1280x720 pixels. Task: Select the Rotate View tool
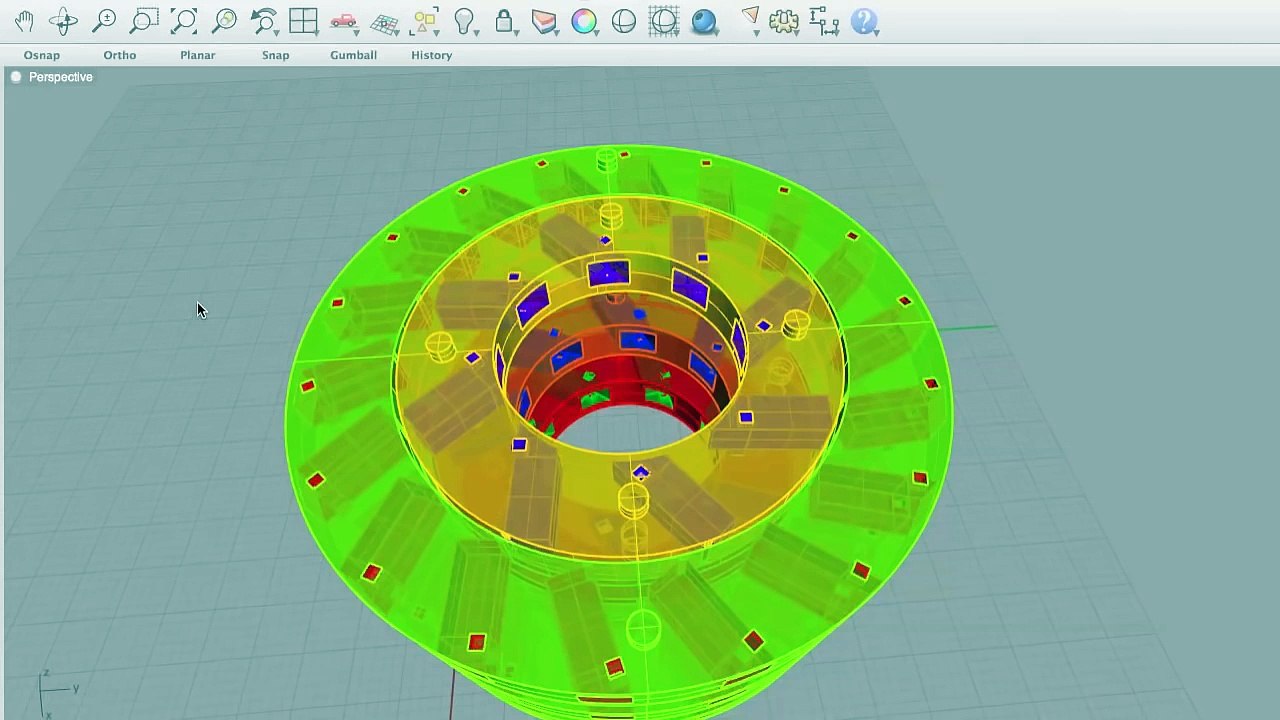[x=63, y=21]
